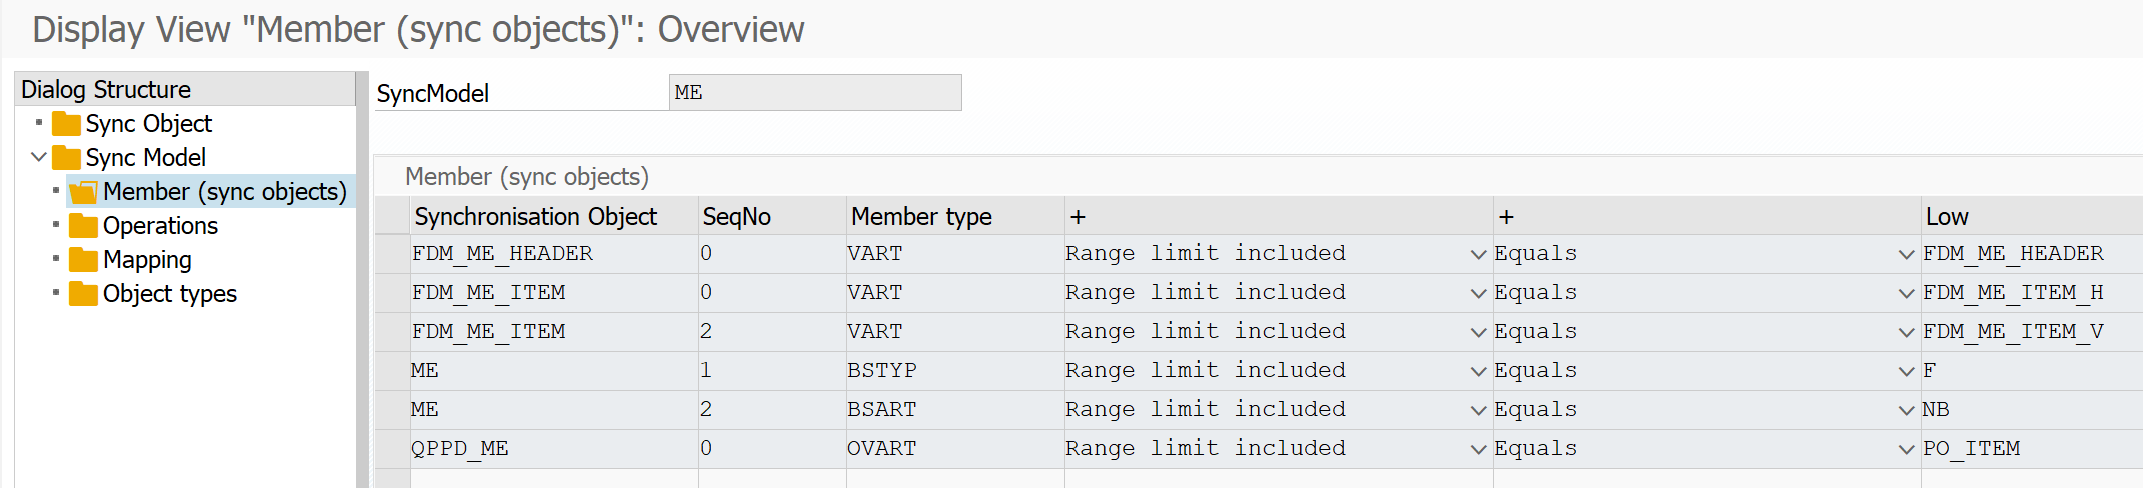
Task: Click the Mapping folder icon
Action: pyautogui.click(x=84, y=260)
